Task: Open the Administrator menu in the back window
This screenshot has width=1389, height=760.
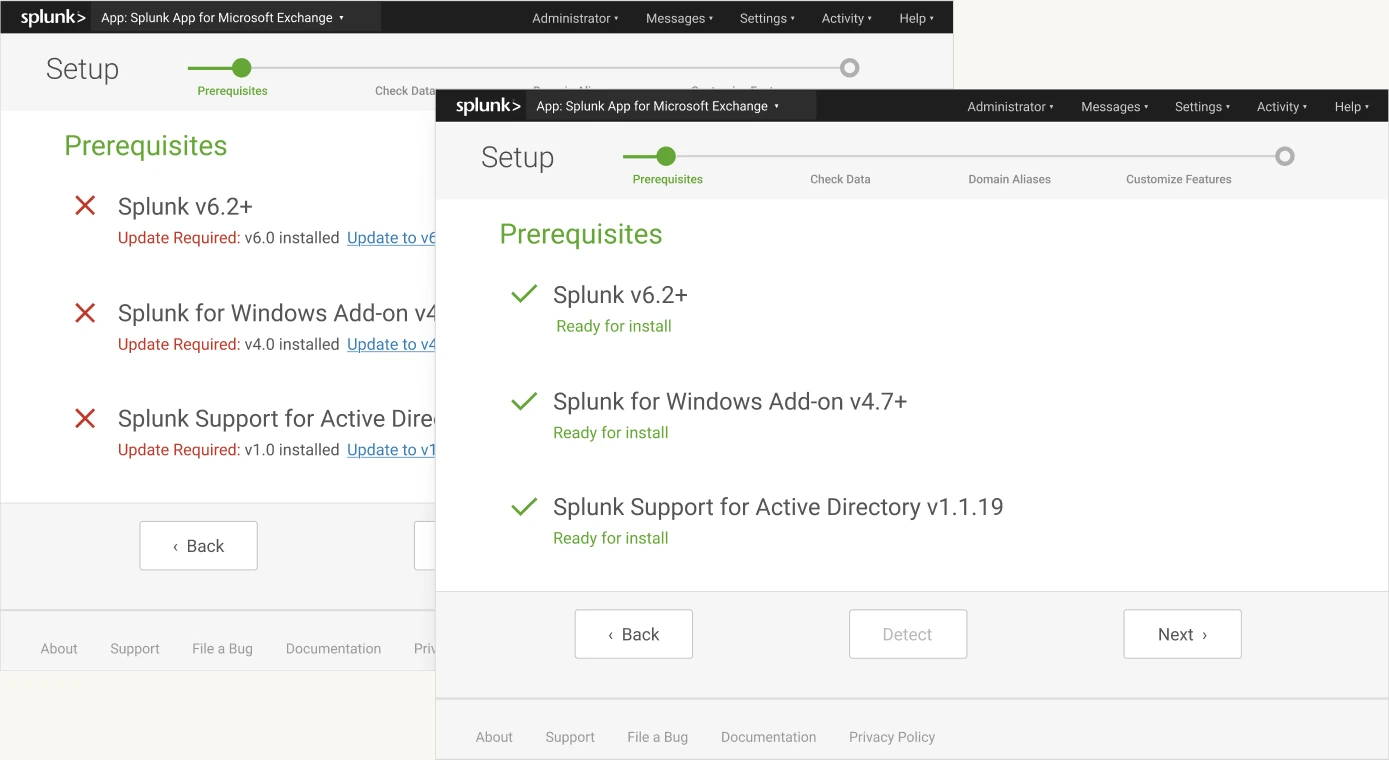Action: pyautogui.click(x=575, y=19)
